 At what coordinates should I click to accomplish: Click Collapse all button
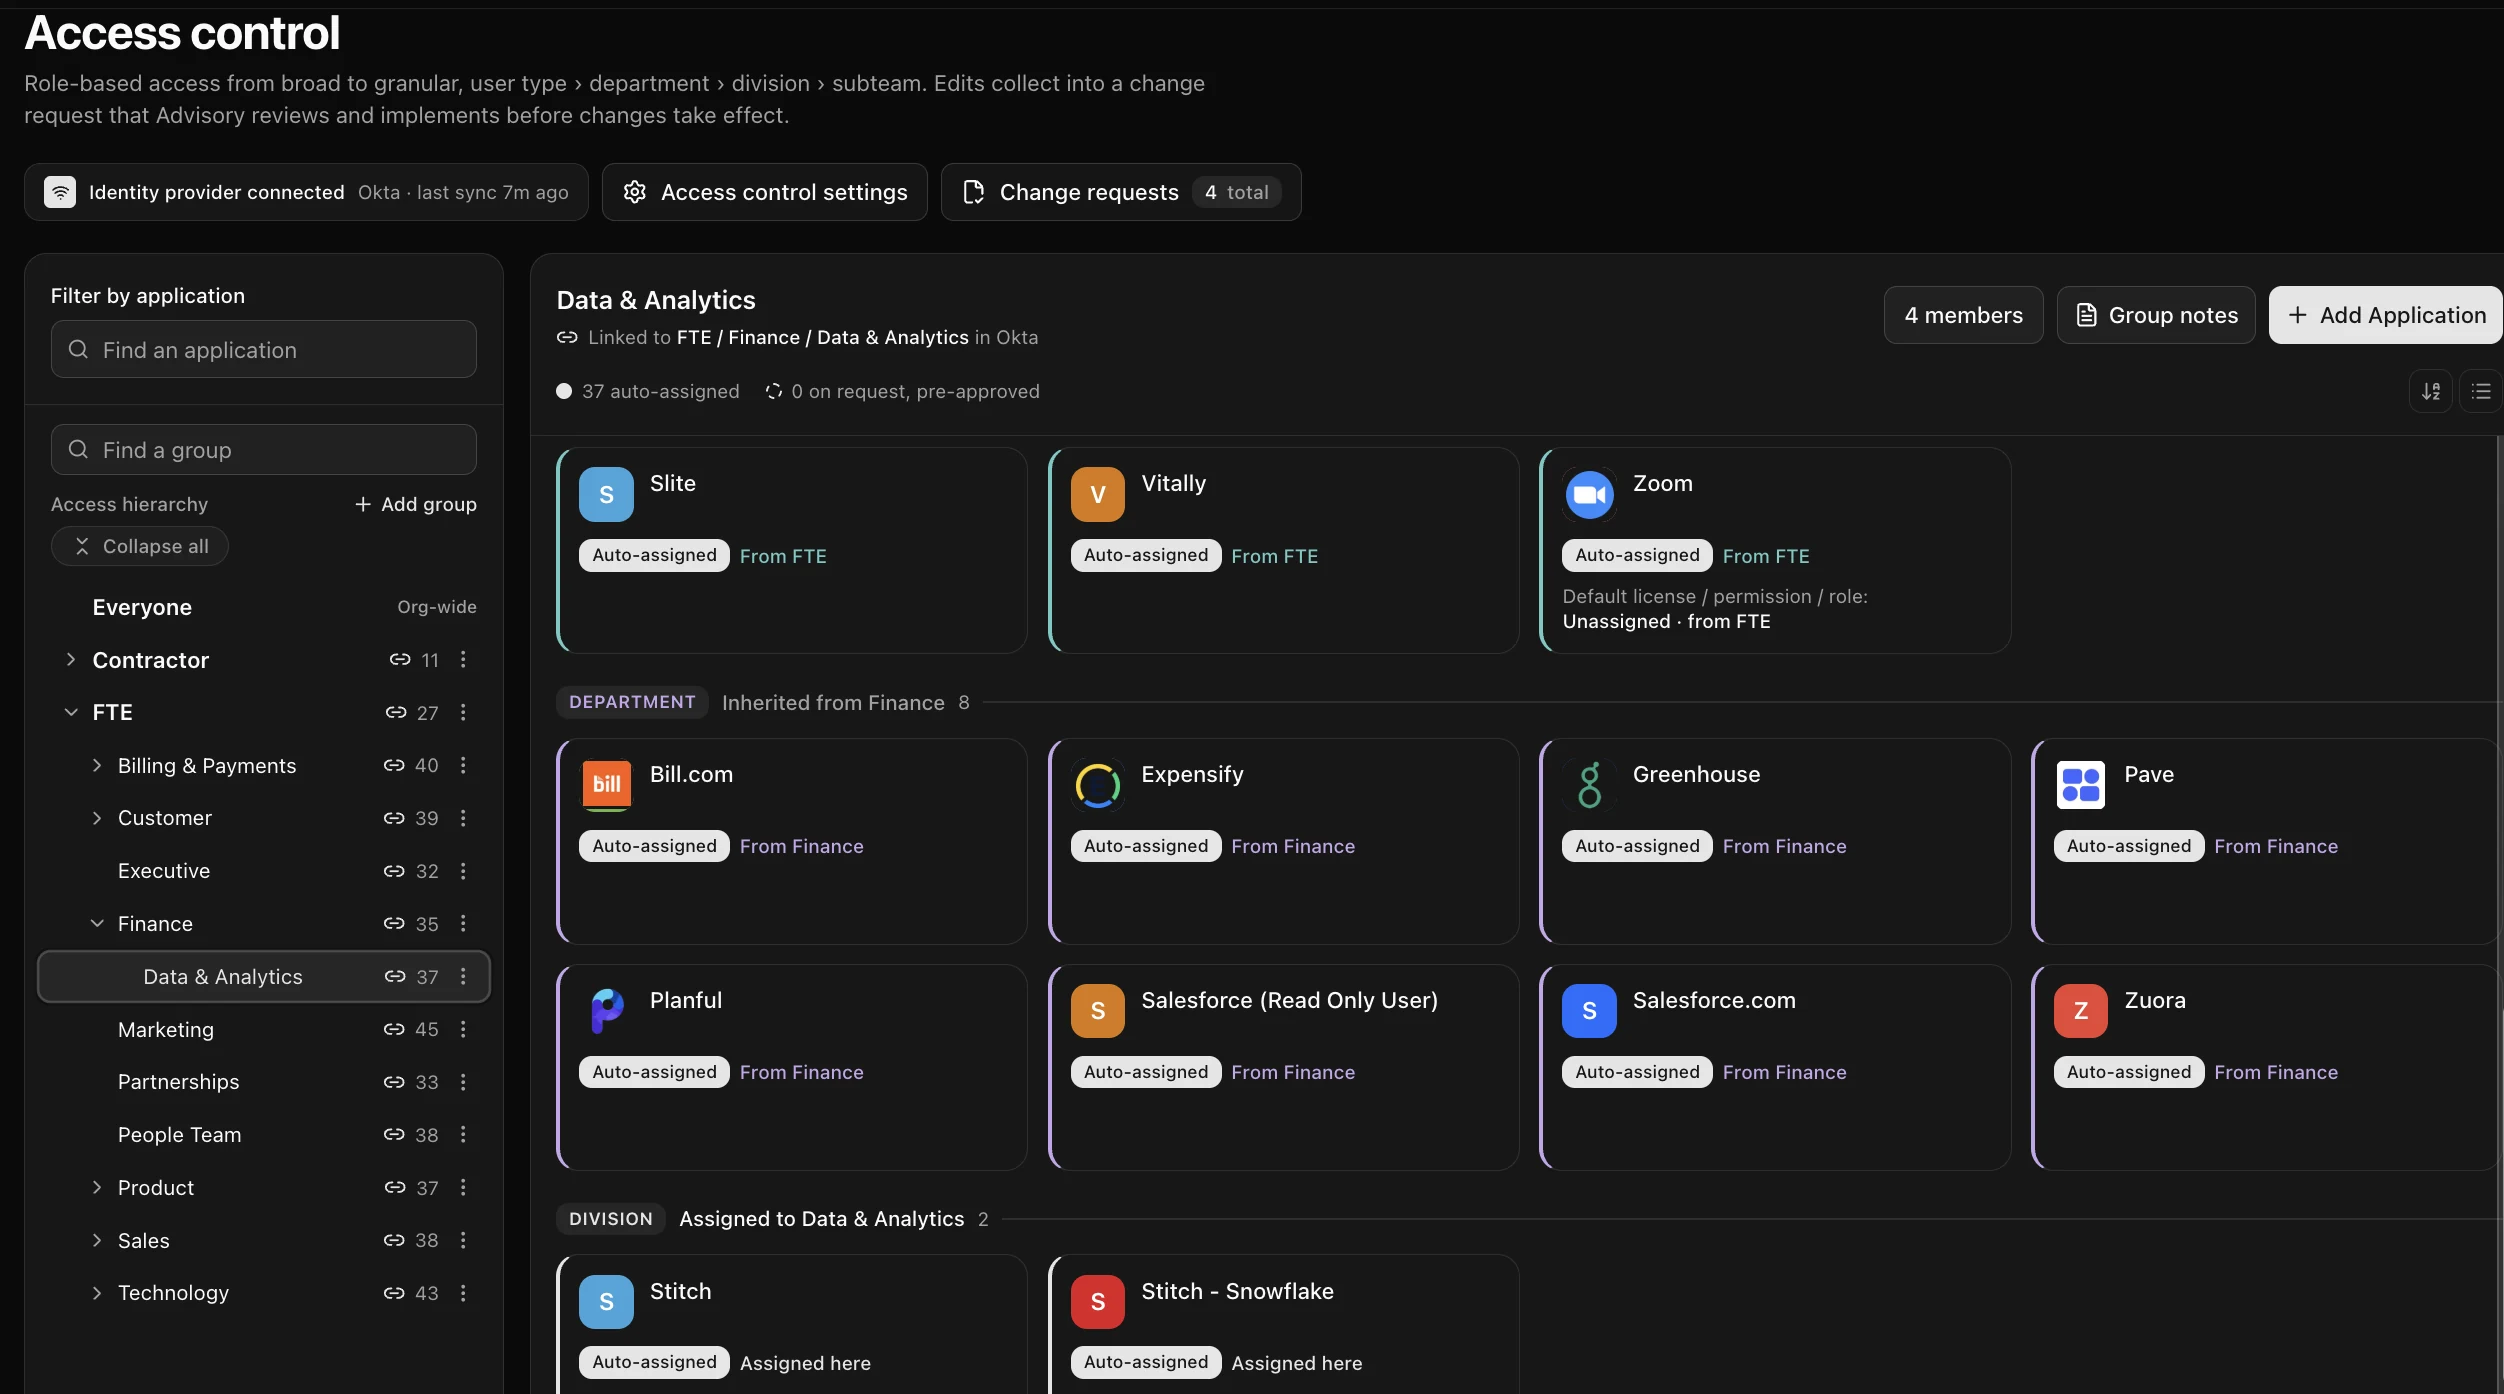tap(140, 546)
